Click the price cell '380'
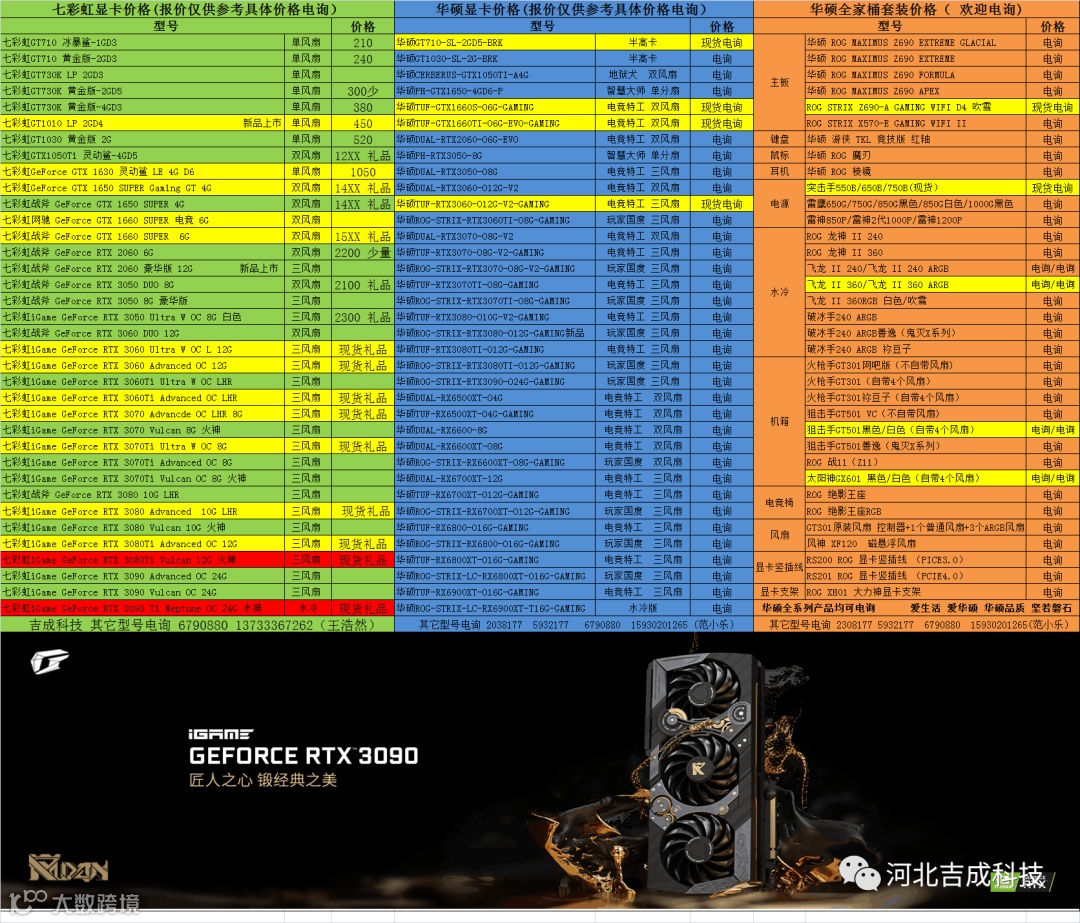1080x923 pixels. (363, 107)
